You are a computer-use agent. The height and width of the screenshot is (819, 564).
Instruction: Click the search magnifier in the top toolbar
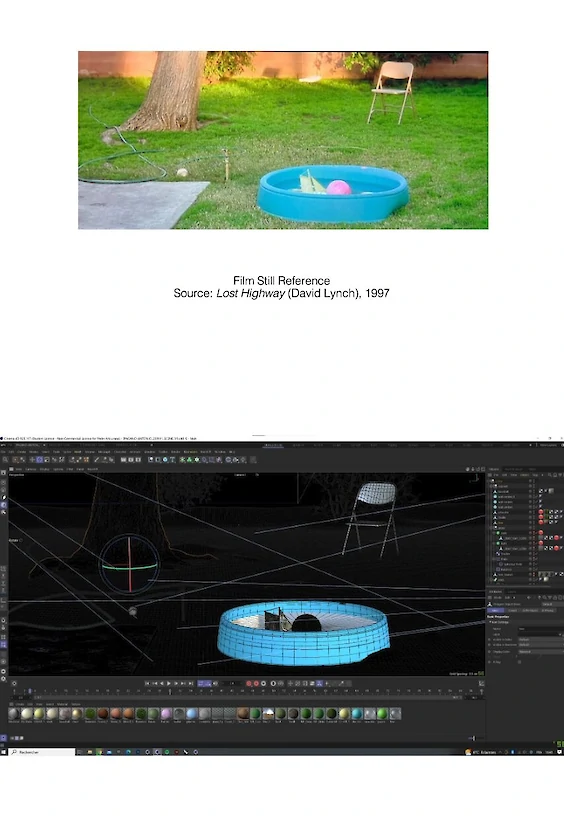[5, 460]
